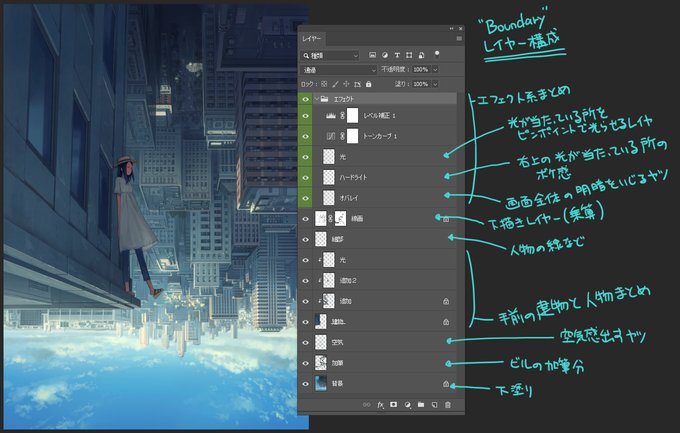The height and width of the screenshot is (433, 680).
Task: Click lock position icon
Action: [346, 84]
